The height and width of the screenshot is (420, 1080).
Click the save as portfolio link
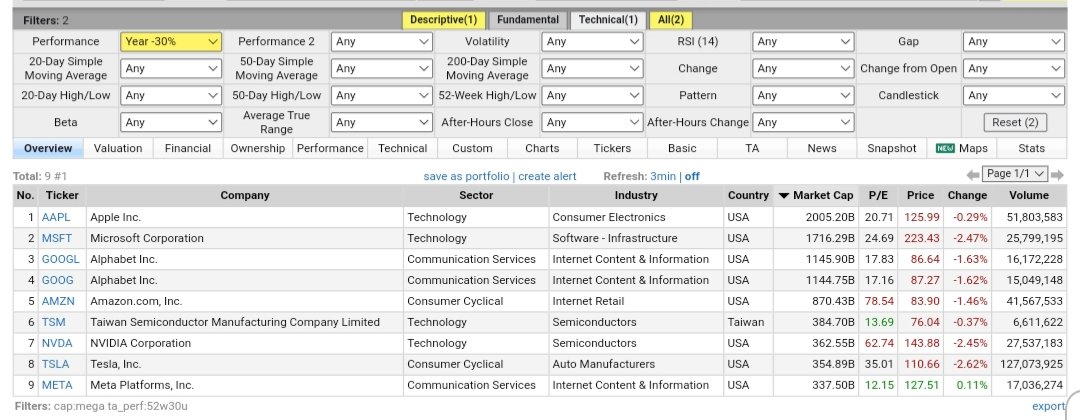pyautogui.click(x=466, y=176)
